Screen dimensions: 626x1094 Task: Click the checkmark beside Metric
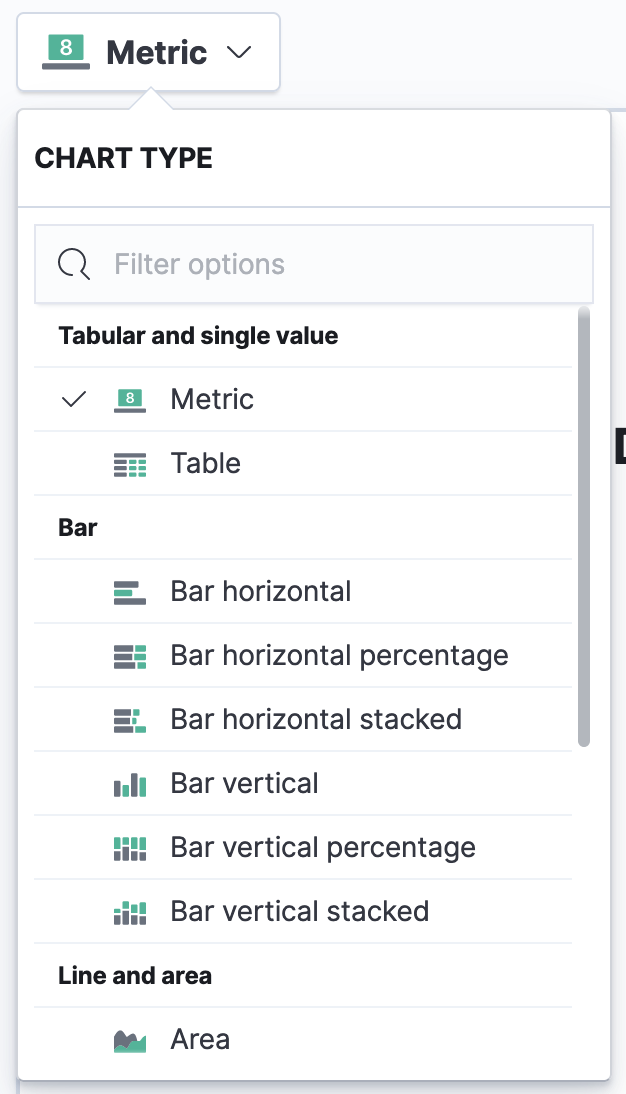point(74,399)
